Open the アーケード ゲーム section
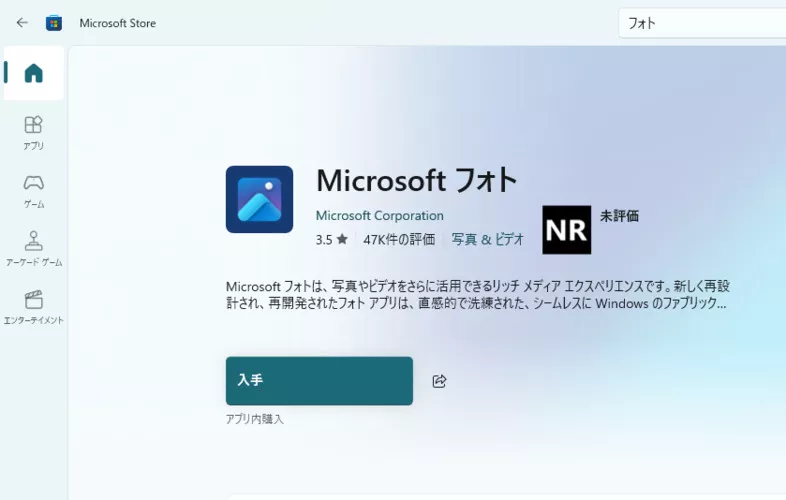Viewport: 786px width, 500px height. (x=34, y=249)
